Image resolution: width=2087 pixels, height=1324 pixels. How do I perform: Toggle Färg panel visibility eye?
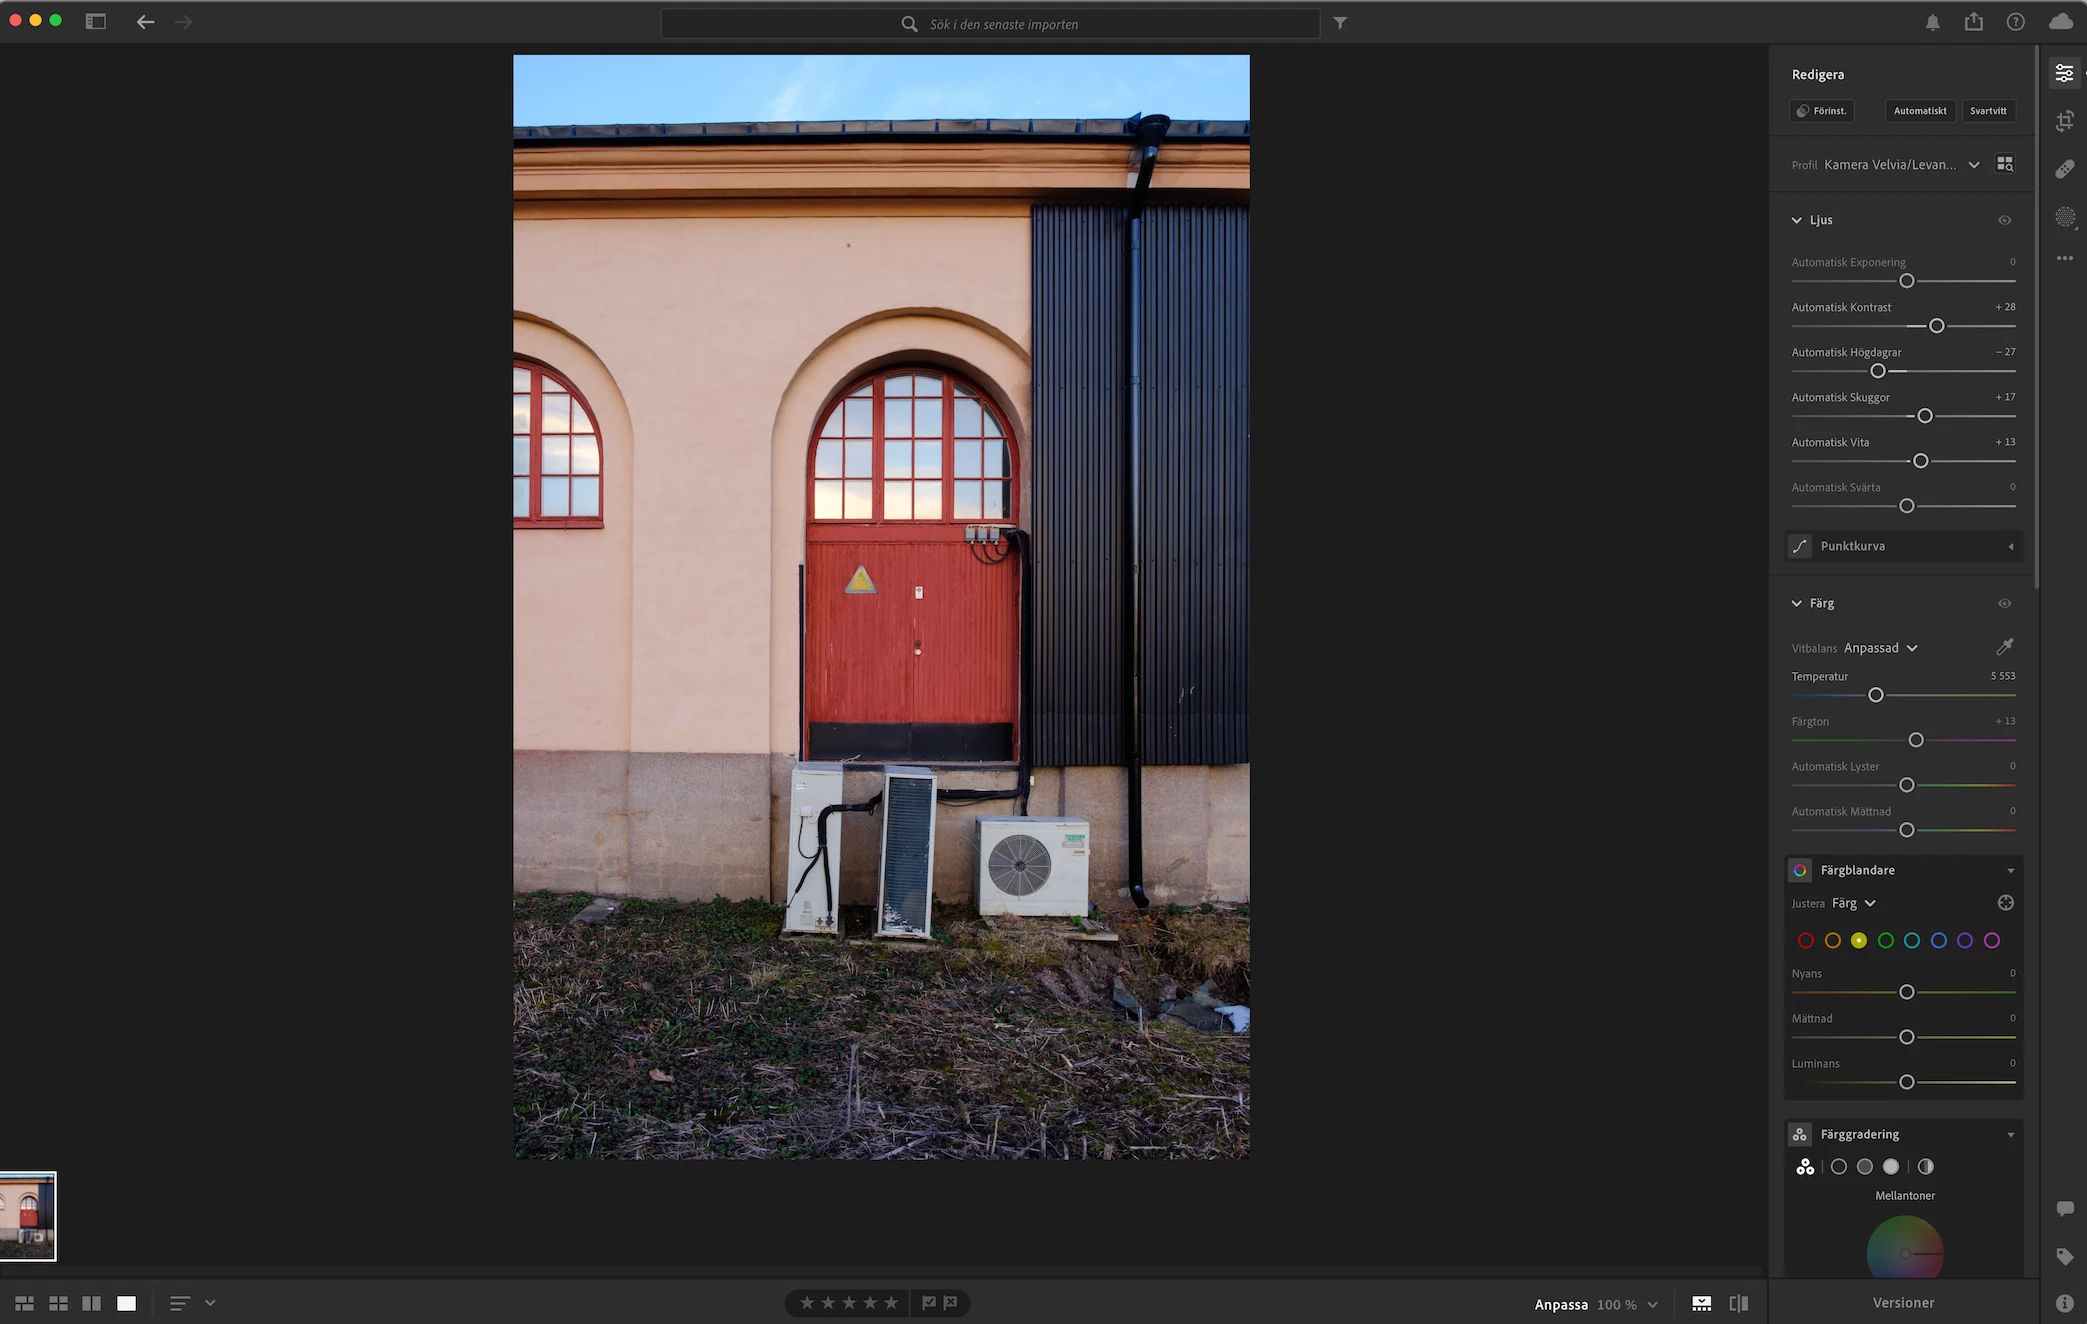tap(2004, 603)
